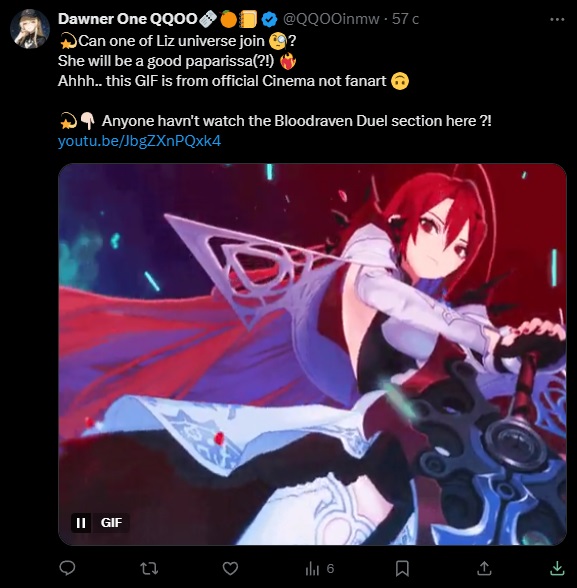Open the youtu.be/JbgZXnPQxk4 link
The width and height of the screenshot is (577, 588).
139,141
